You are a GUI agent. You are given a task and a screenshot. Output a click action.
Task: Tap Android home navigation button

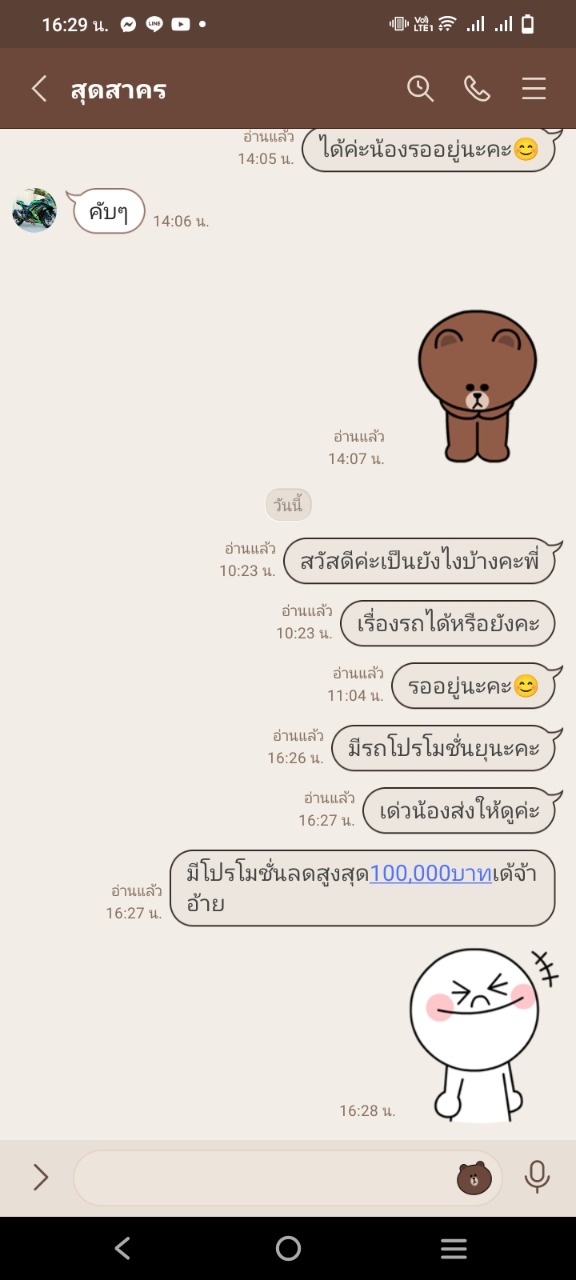(288, 1248)
